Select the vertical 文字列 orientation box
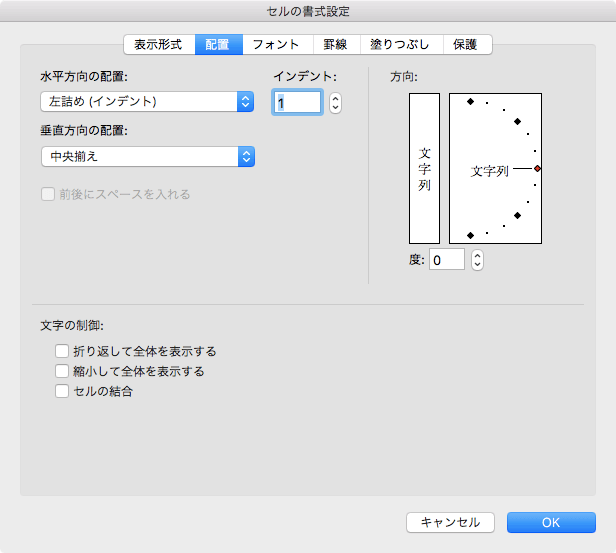The image size is (616, 553). [x=424, y=168]
